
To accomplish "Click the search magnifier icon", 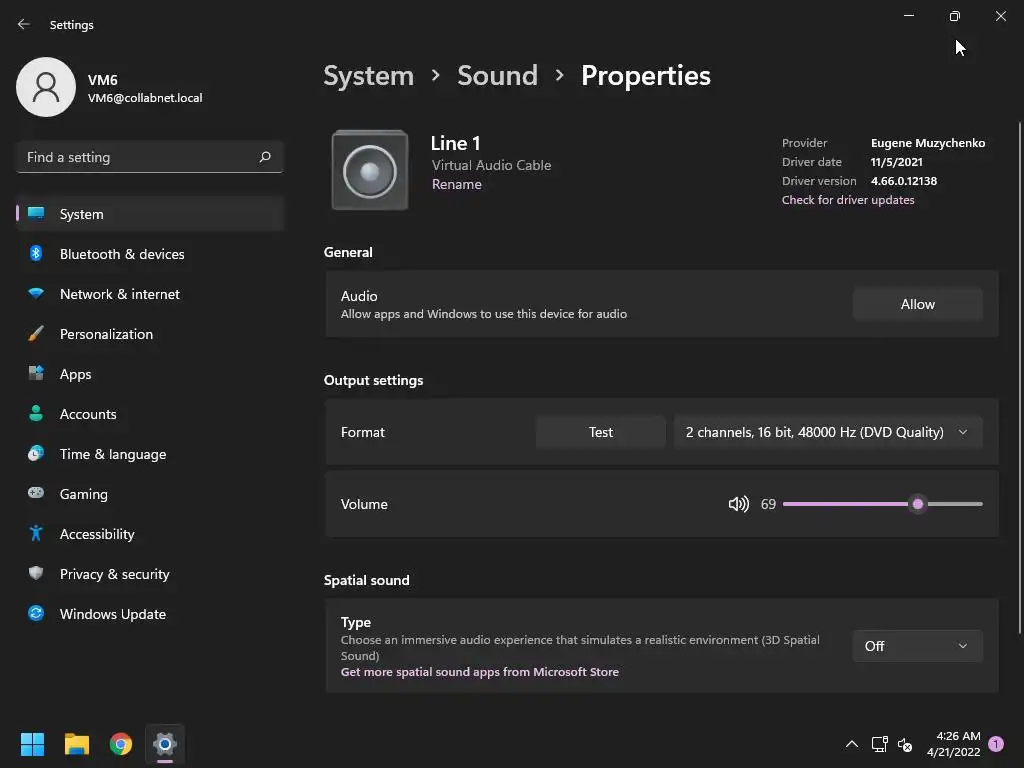I will point(265,157).
